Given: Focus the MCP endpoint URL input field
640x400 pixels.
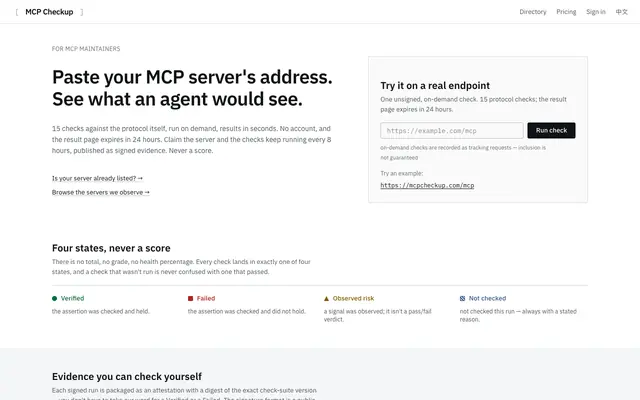Looking at the screenshot, I should (452, 131).
